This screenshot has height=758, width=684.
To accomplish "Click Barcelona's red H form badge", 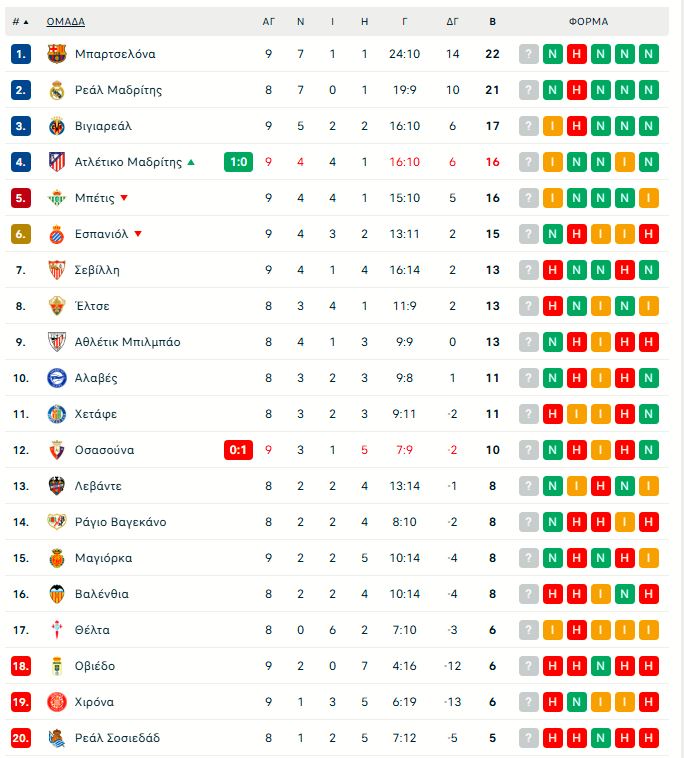I will click(577, 54).
